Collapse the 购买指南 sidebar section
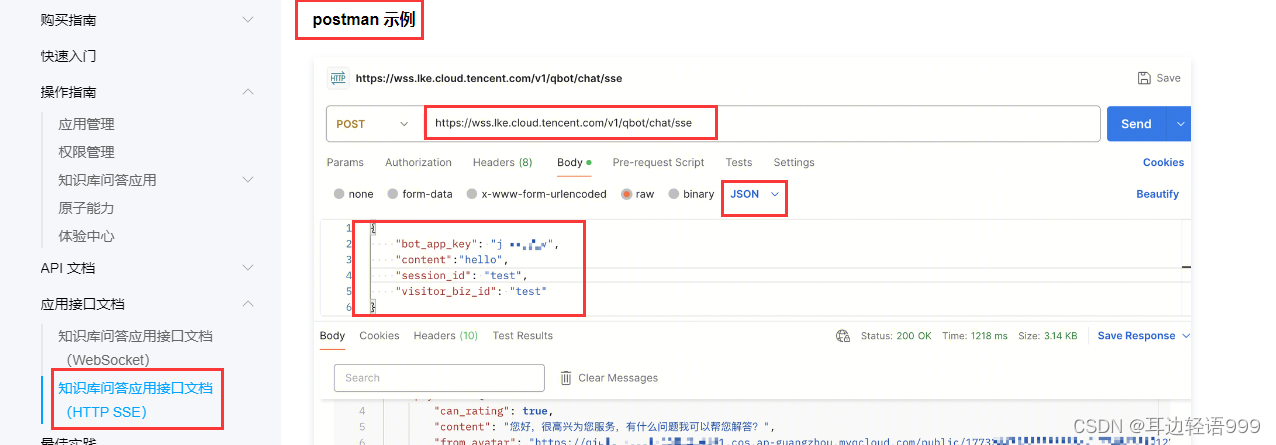1276x445 pixels. click(x=248, y=20)
